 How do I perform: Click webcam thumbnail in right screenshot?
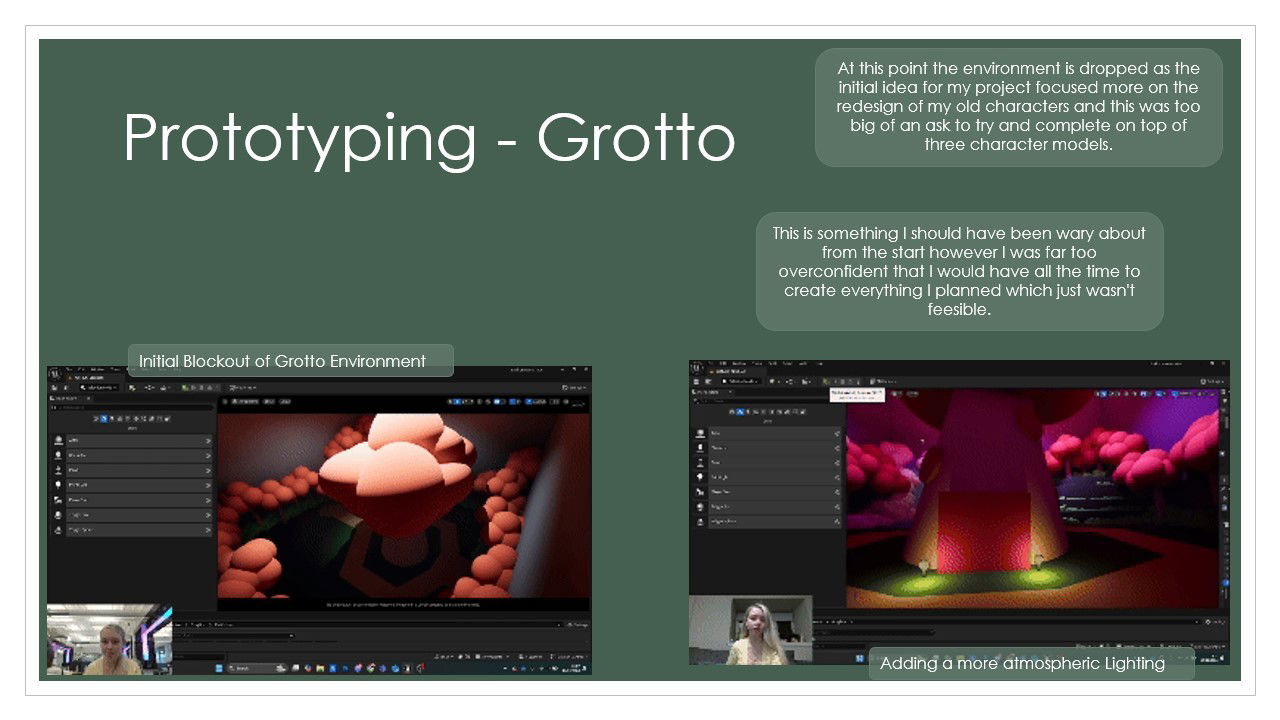tap(750, 630)
